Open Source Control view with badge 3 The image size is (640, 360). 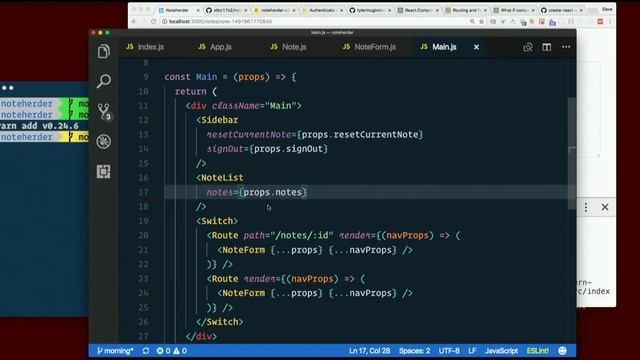click(x=104, y=111)
